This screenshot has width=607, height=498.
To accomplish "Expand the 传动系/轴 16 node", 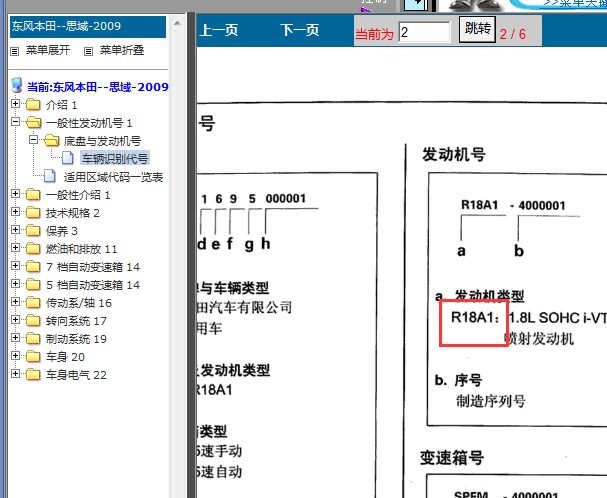I will tap(15, 302).
